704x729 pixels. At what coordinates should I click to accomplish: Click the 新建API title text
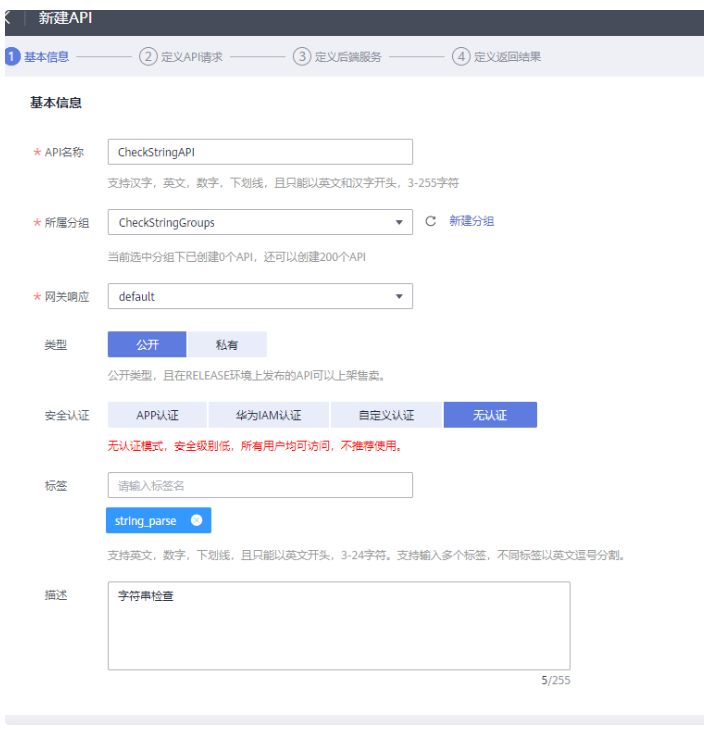[65, 18]
